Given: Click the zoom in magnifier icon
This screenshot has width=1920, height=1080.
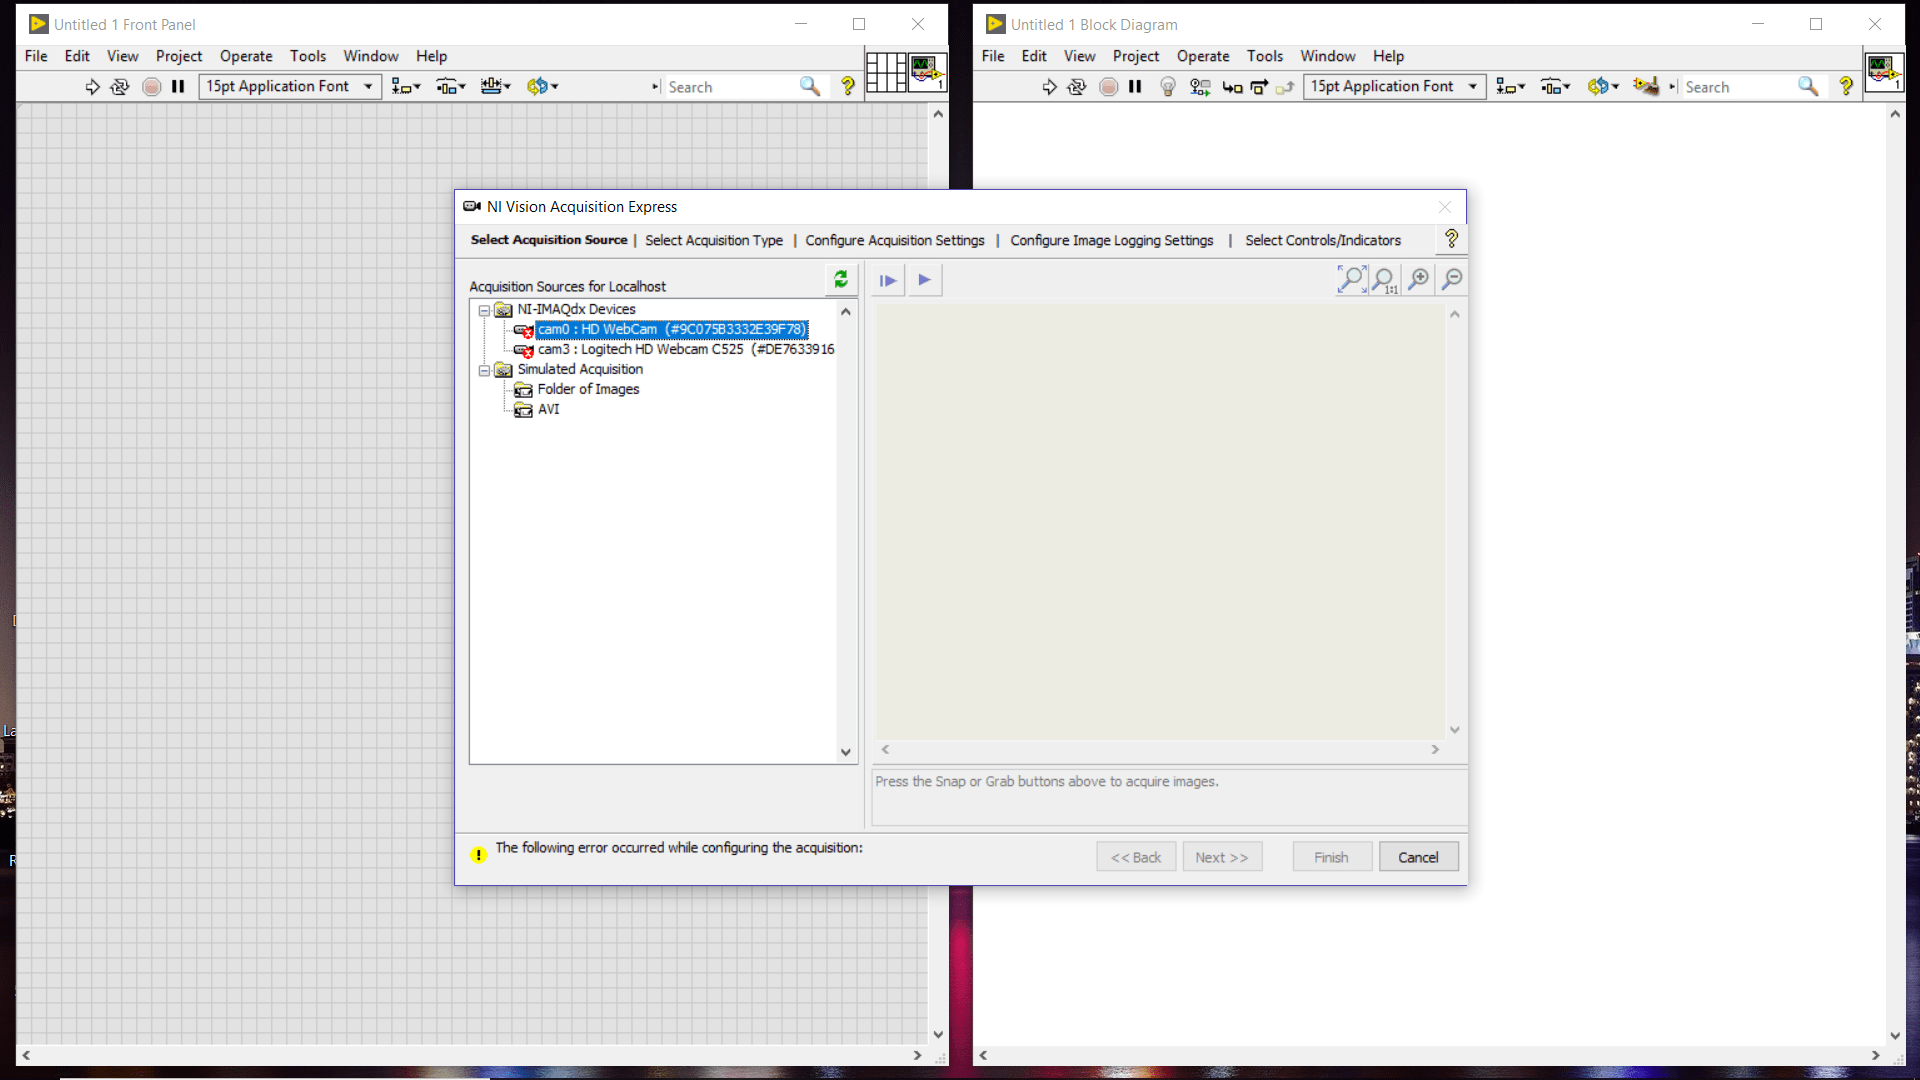Looking at the screenshot, I should 1418,280.
